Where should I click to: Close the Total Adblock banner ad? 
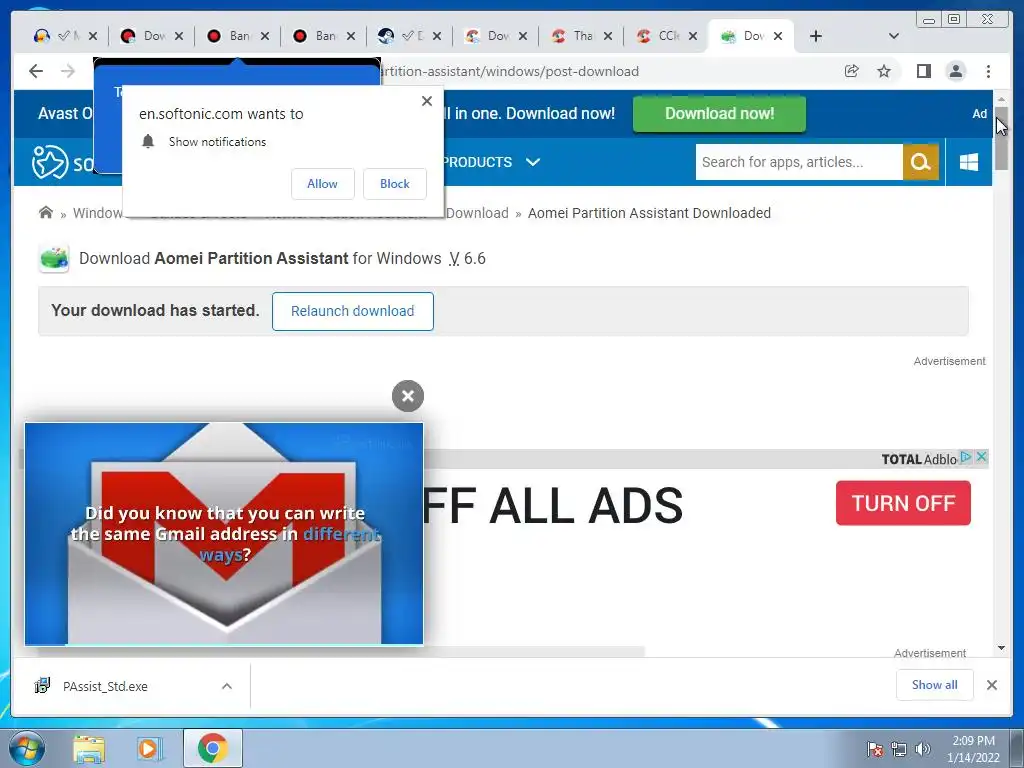coord(981,457)
